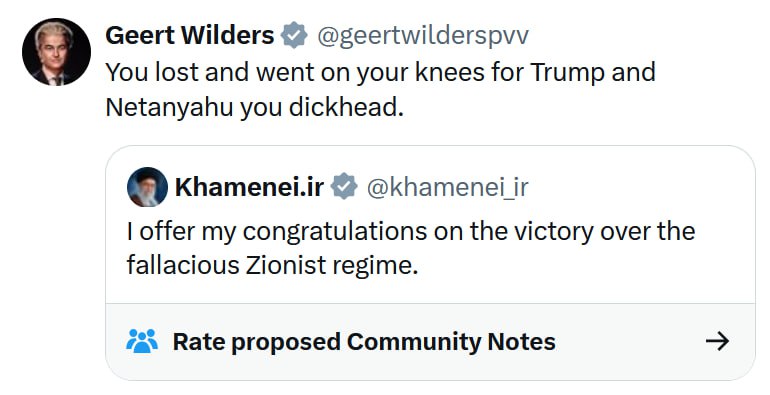Select Rate proposed Community Notes label
The image size is (770, 395).
[x=364, y=341]
